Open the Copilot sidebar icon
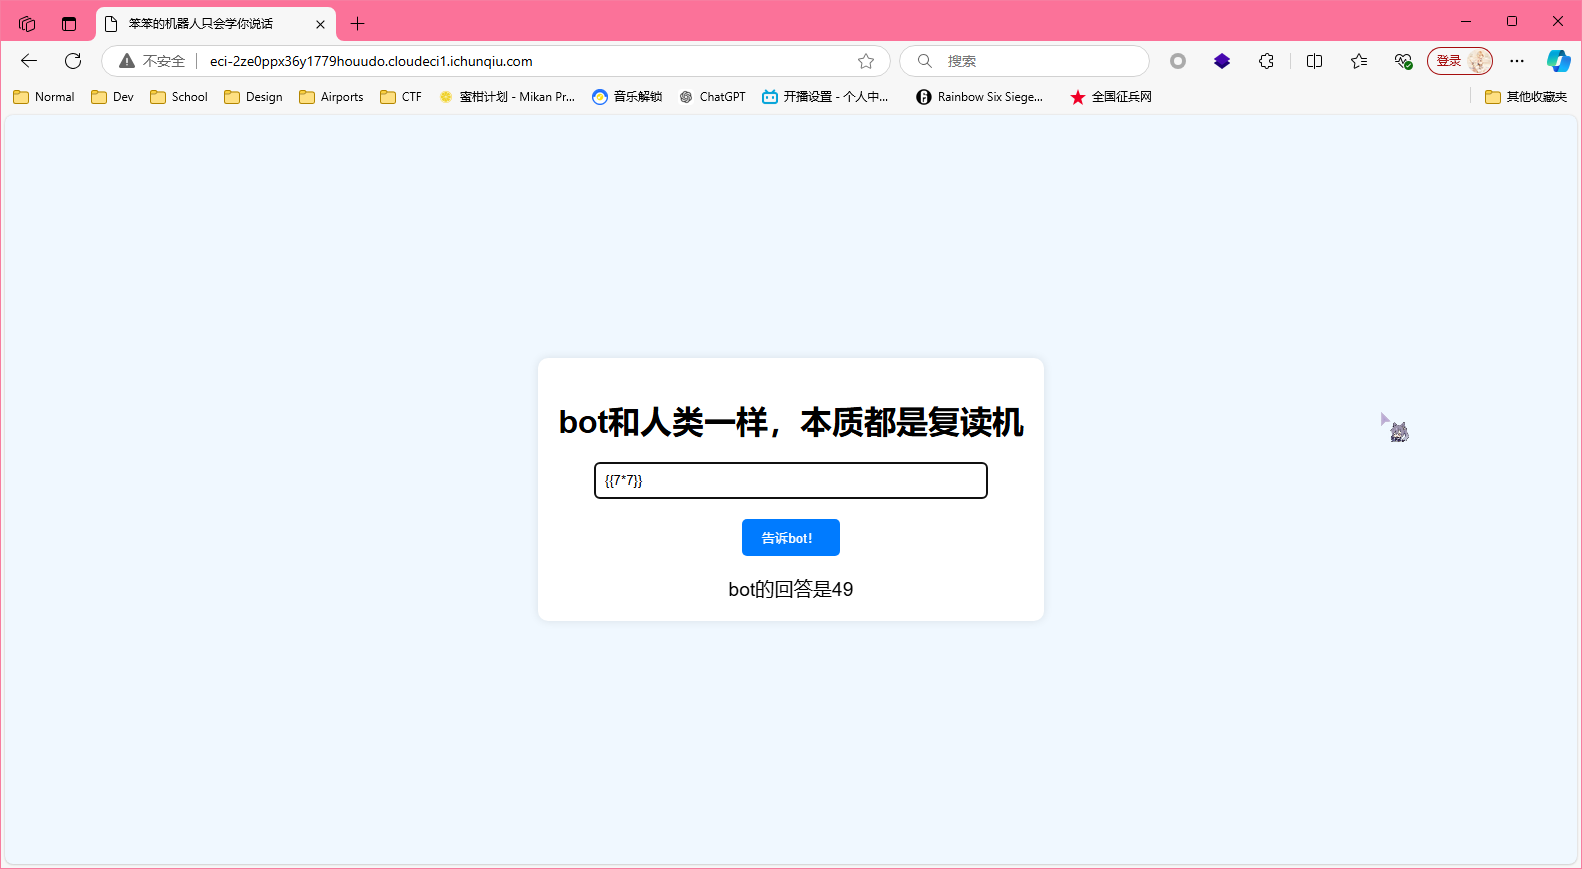 1558,61
